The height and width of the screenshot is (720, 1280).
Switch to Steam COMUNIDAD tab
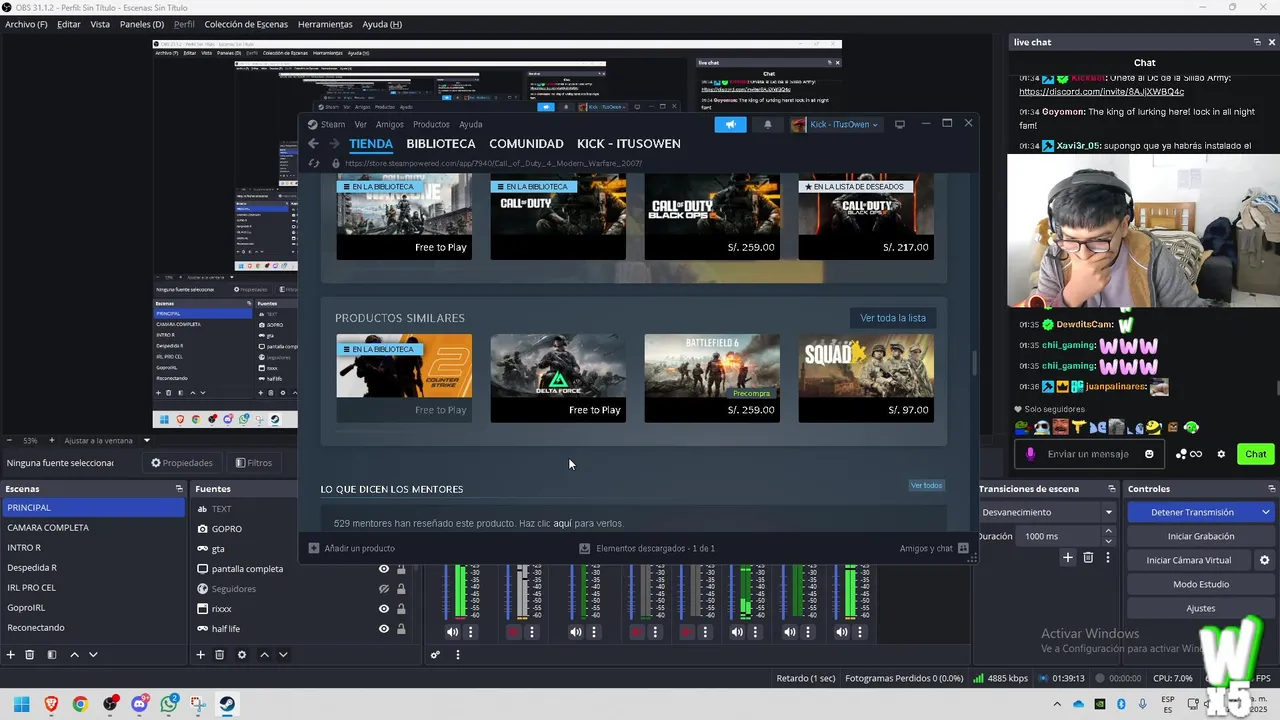tap(526, 144)
